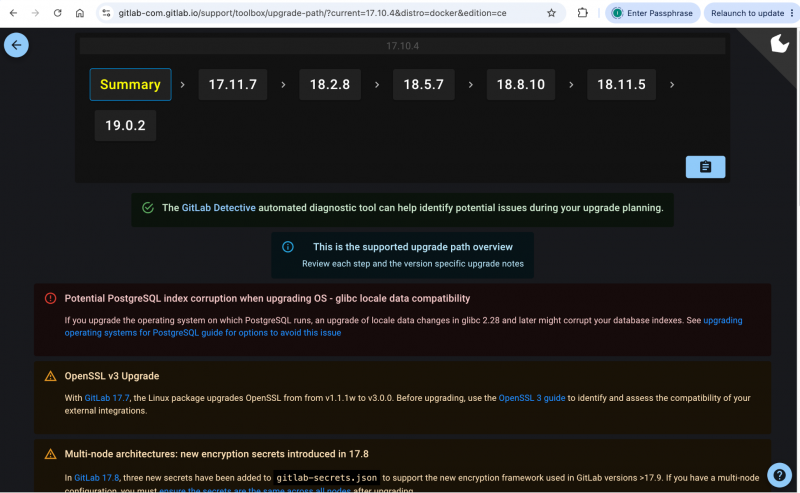Select the 17.11.7 version step
This screenshot has height=493, width=800.
pos(233,85)
